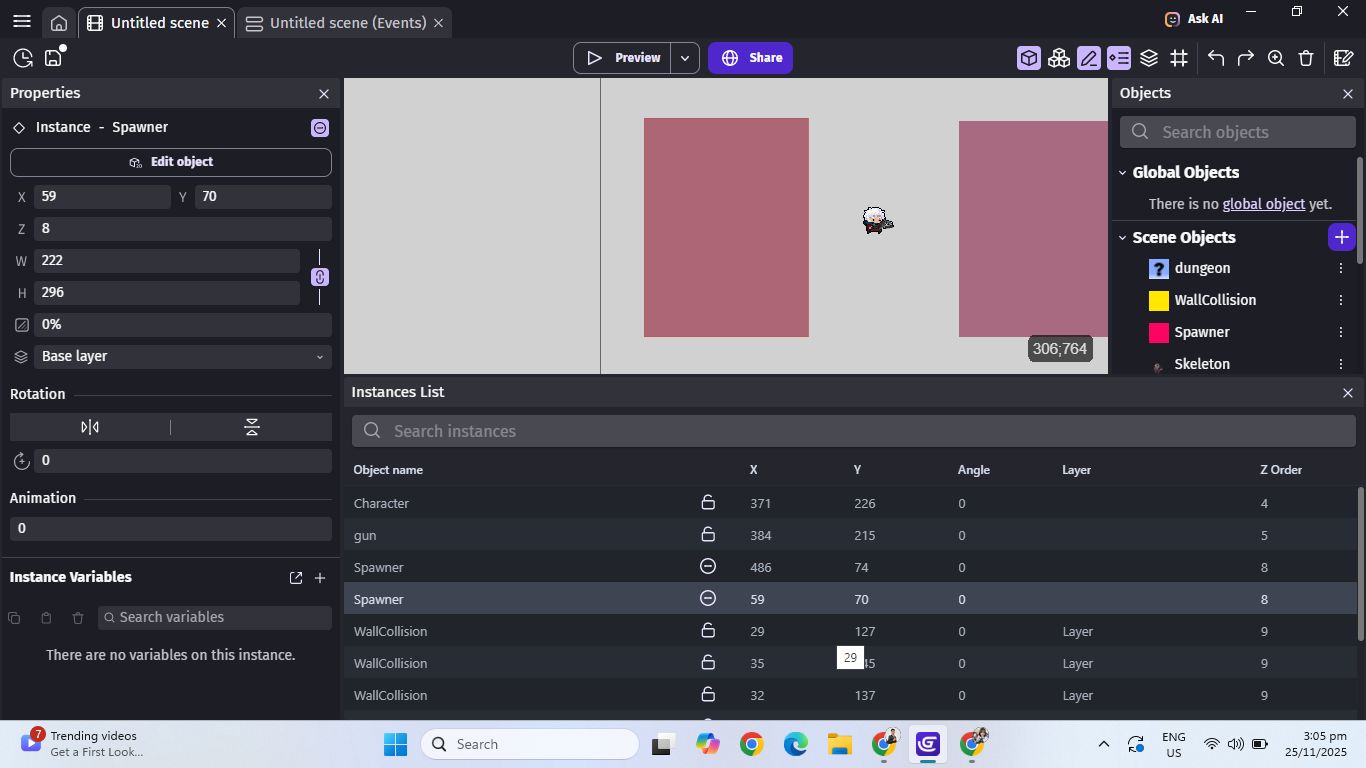Image resolution: width=1366 pixels, height=768 pixels.
Task: Toggle the grid icon in toolbar
Action: 1179,58
